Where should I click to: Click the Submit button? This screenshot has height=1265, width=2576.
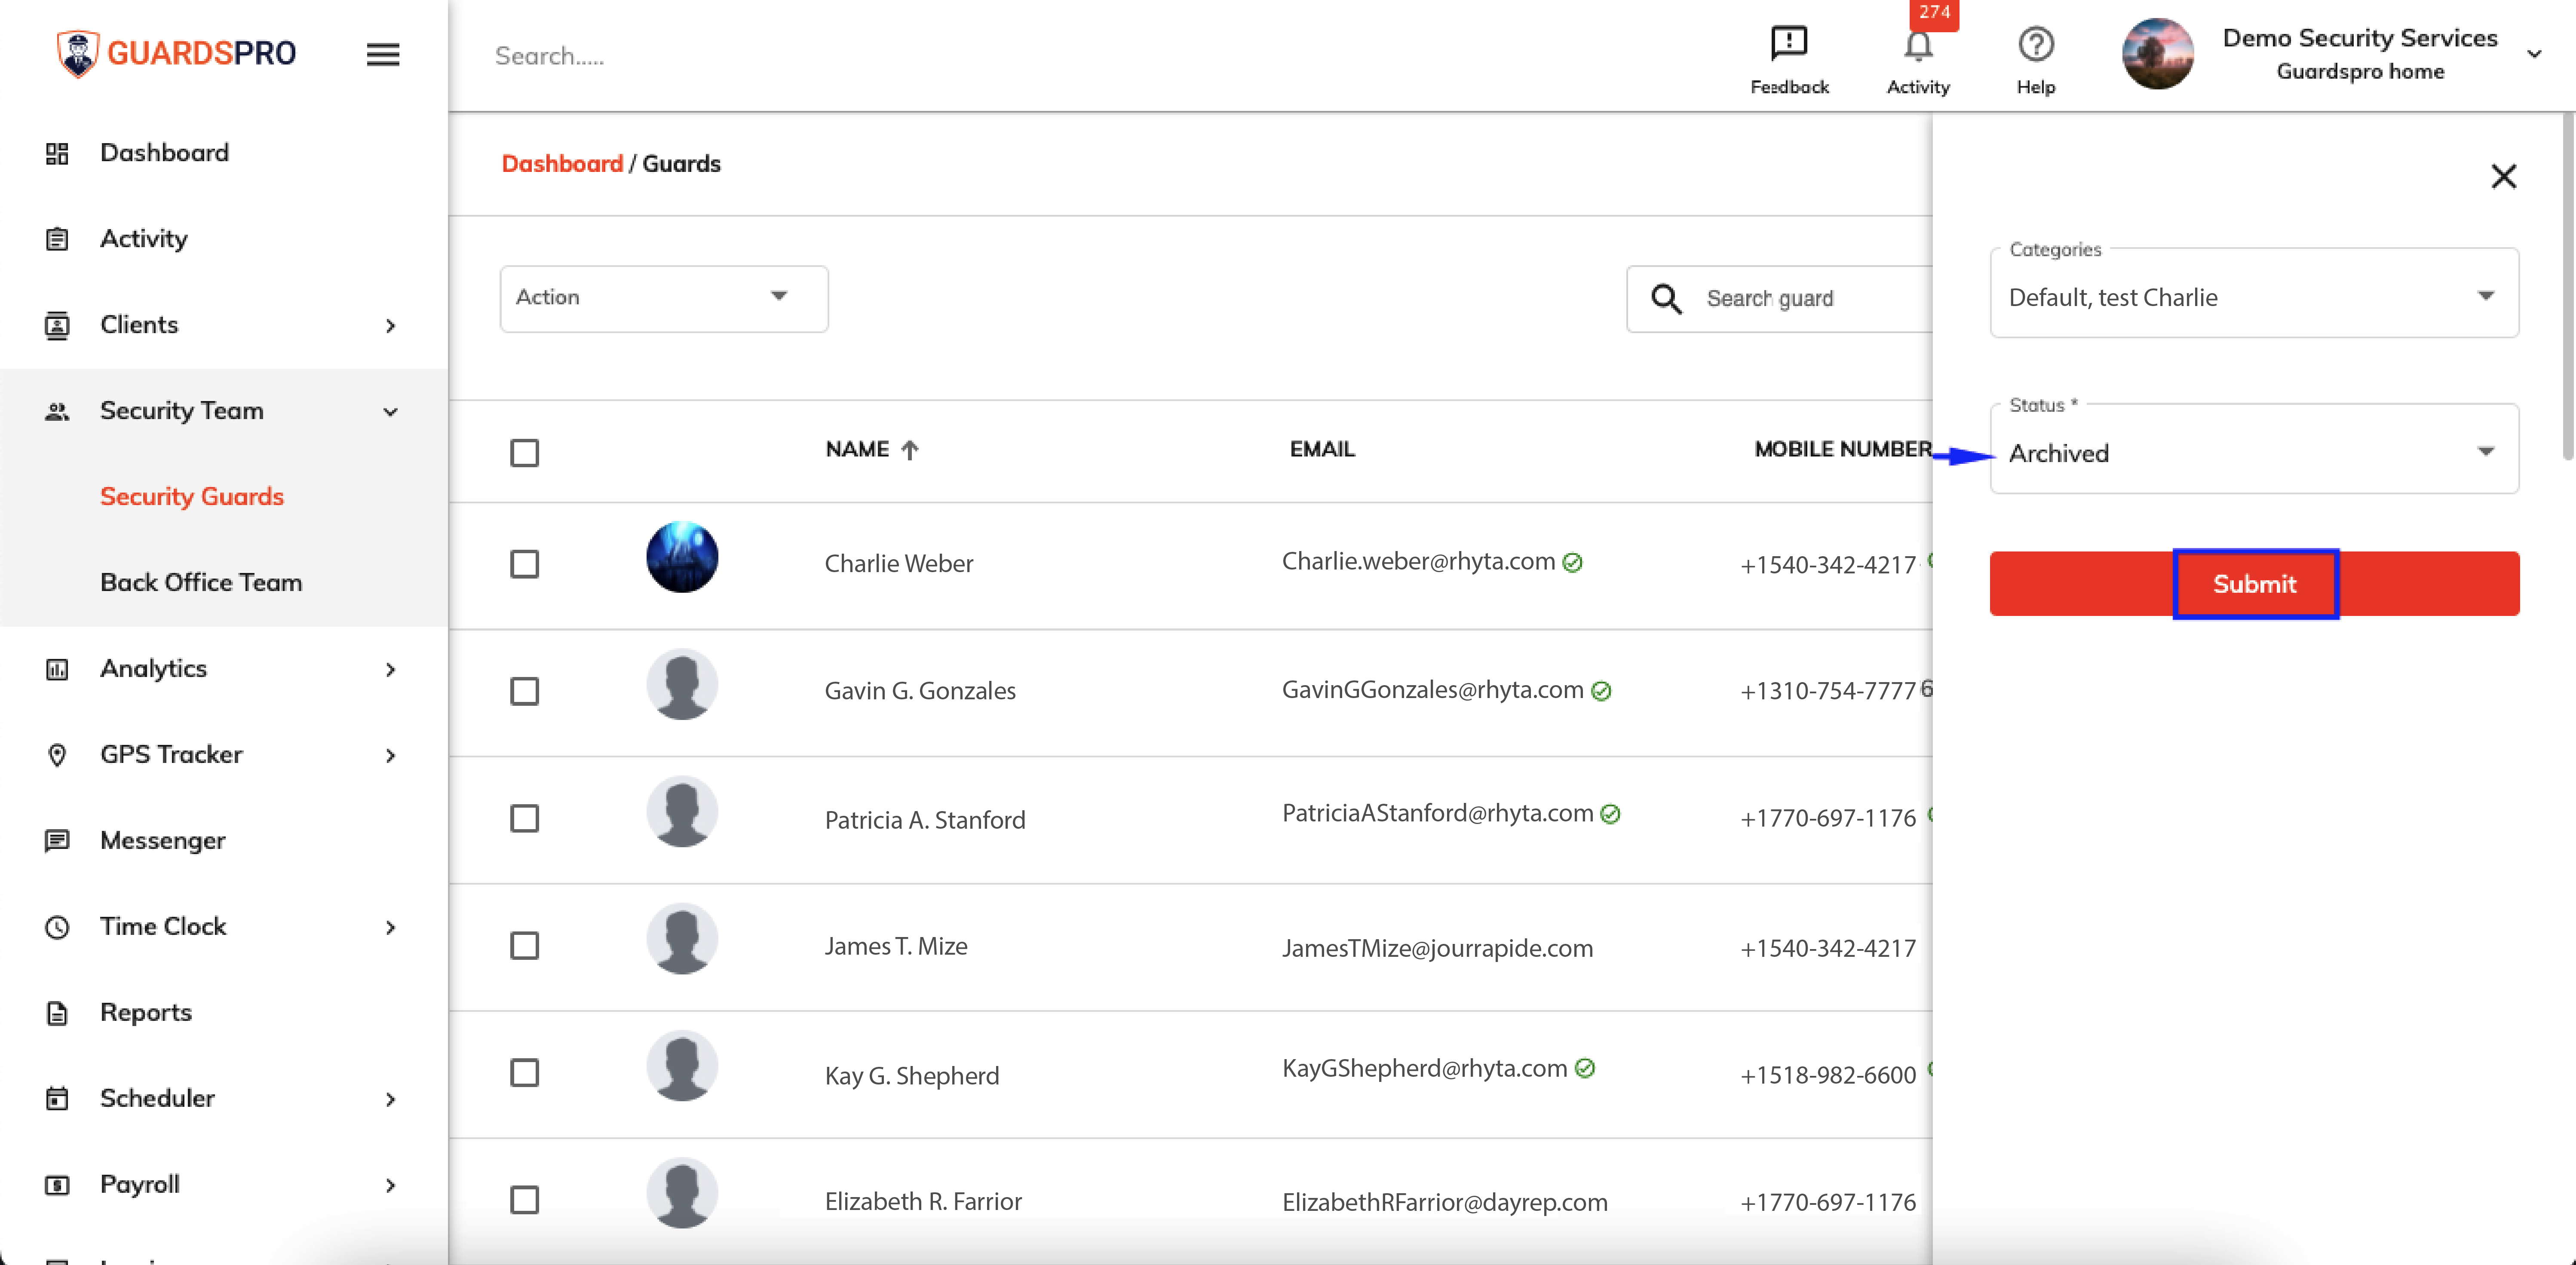2254,584
